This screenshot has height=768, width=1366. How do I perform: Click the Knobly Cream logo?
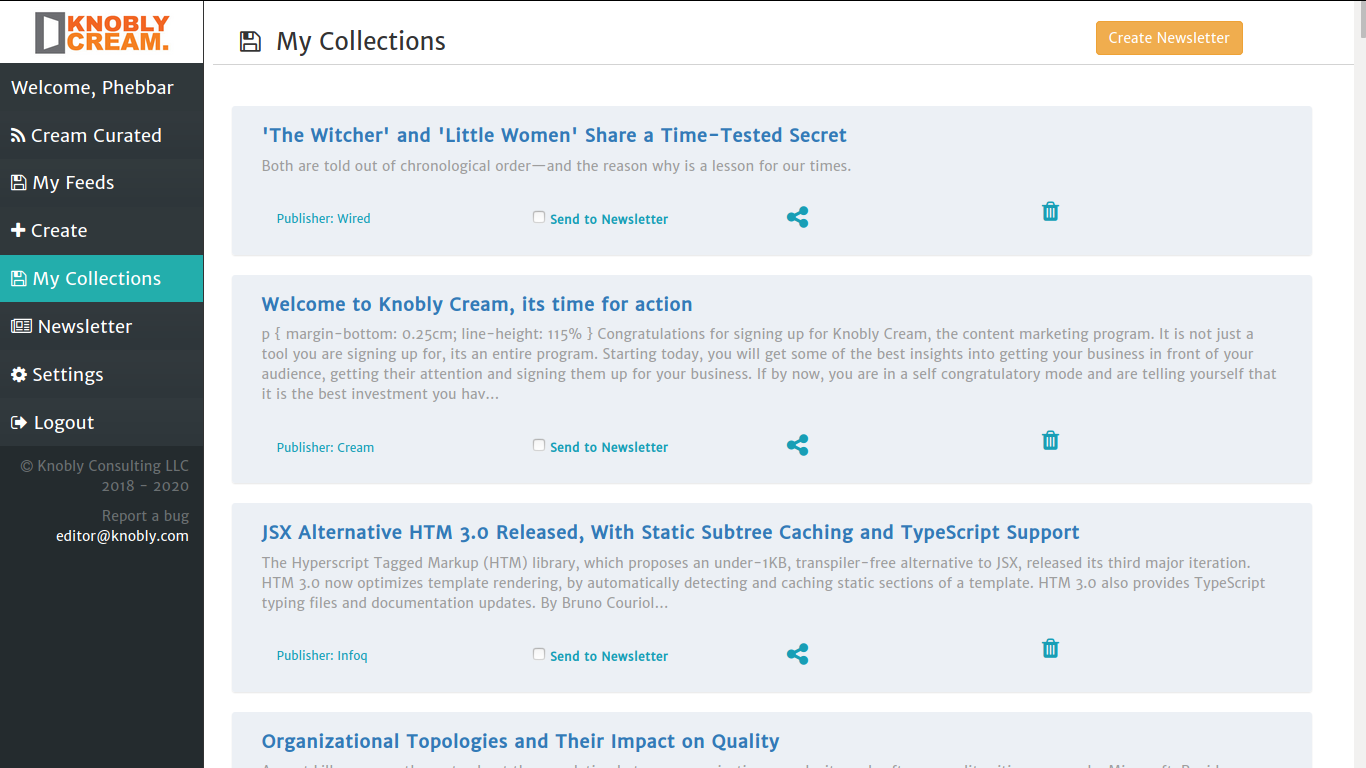tap(102, 32)
